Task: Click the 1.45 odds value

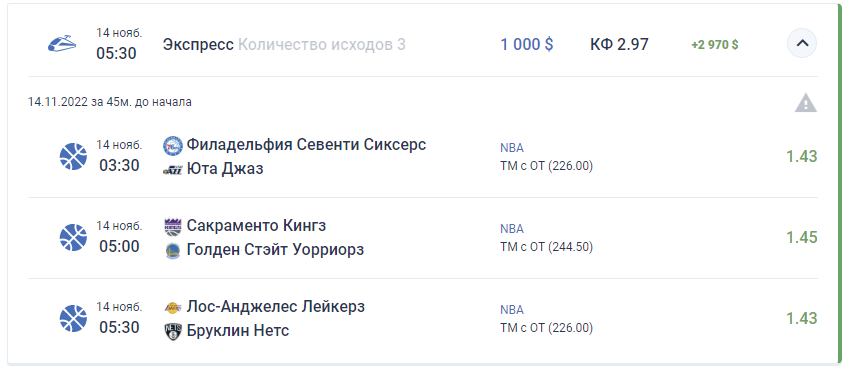Action: [802, 237]
